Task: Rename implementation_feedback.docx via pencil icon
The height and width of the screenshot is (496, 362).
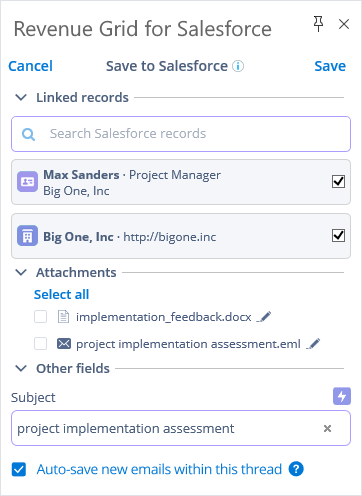Action: tap(264, 317)
